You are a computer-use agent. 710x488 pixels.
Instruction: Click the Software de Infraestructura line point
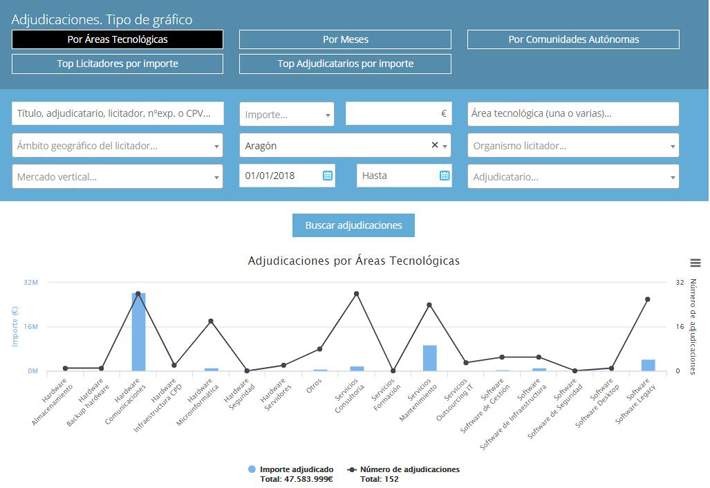coord(538,357)
